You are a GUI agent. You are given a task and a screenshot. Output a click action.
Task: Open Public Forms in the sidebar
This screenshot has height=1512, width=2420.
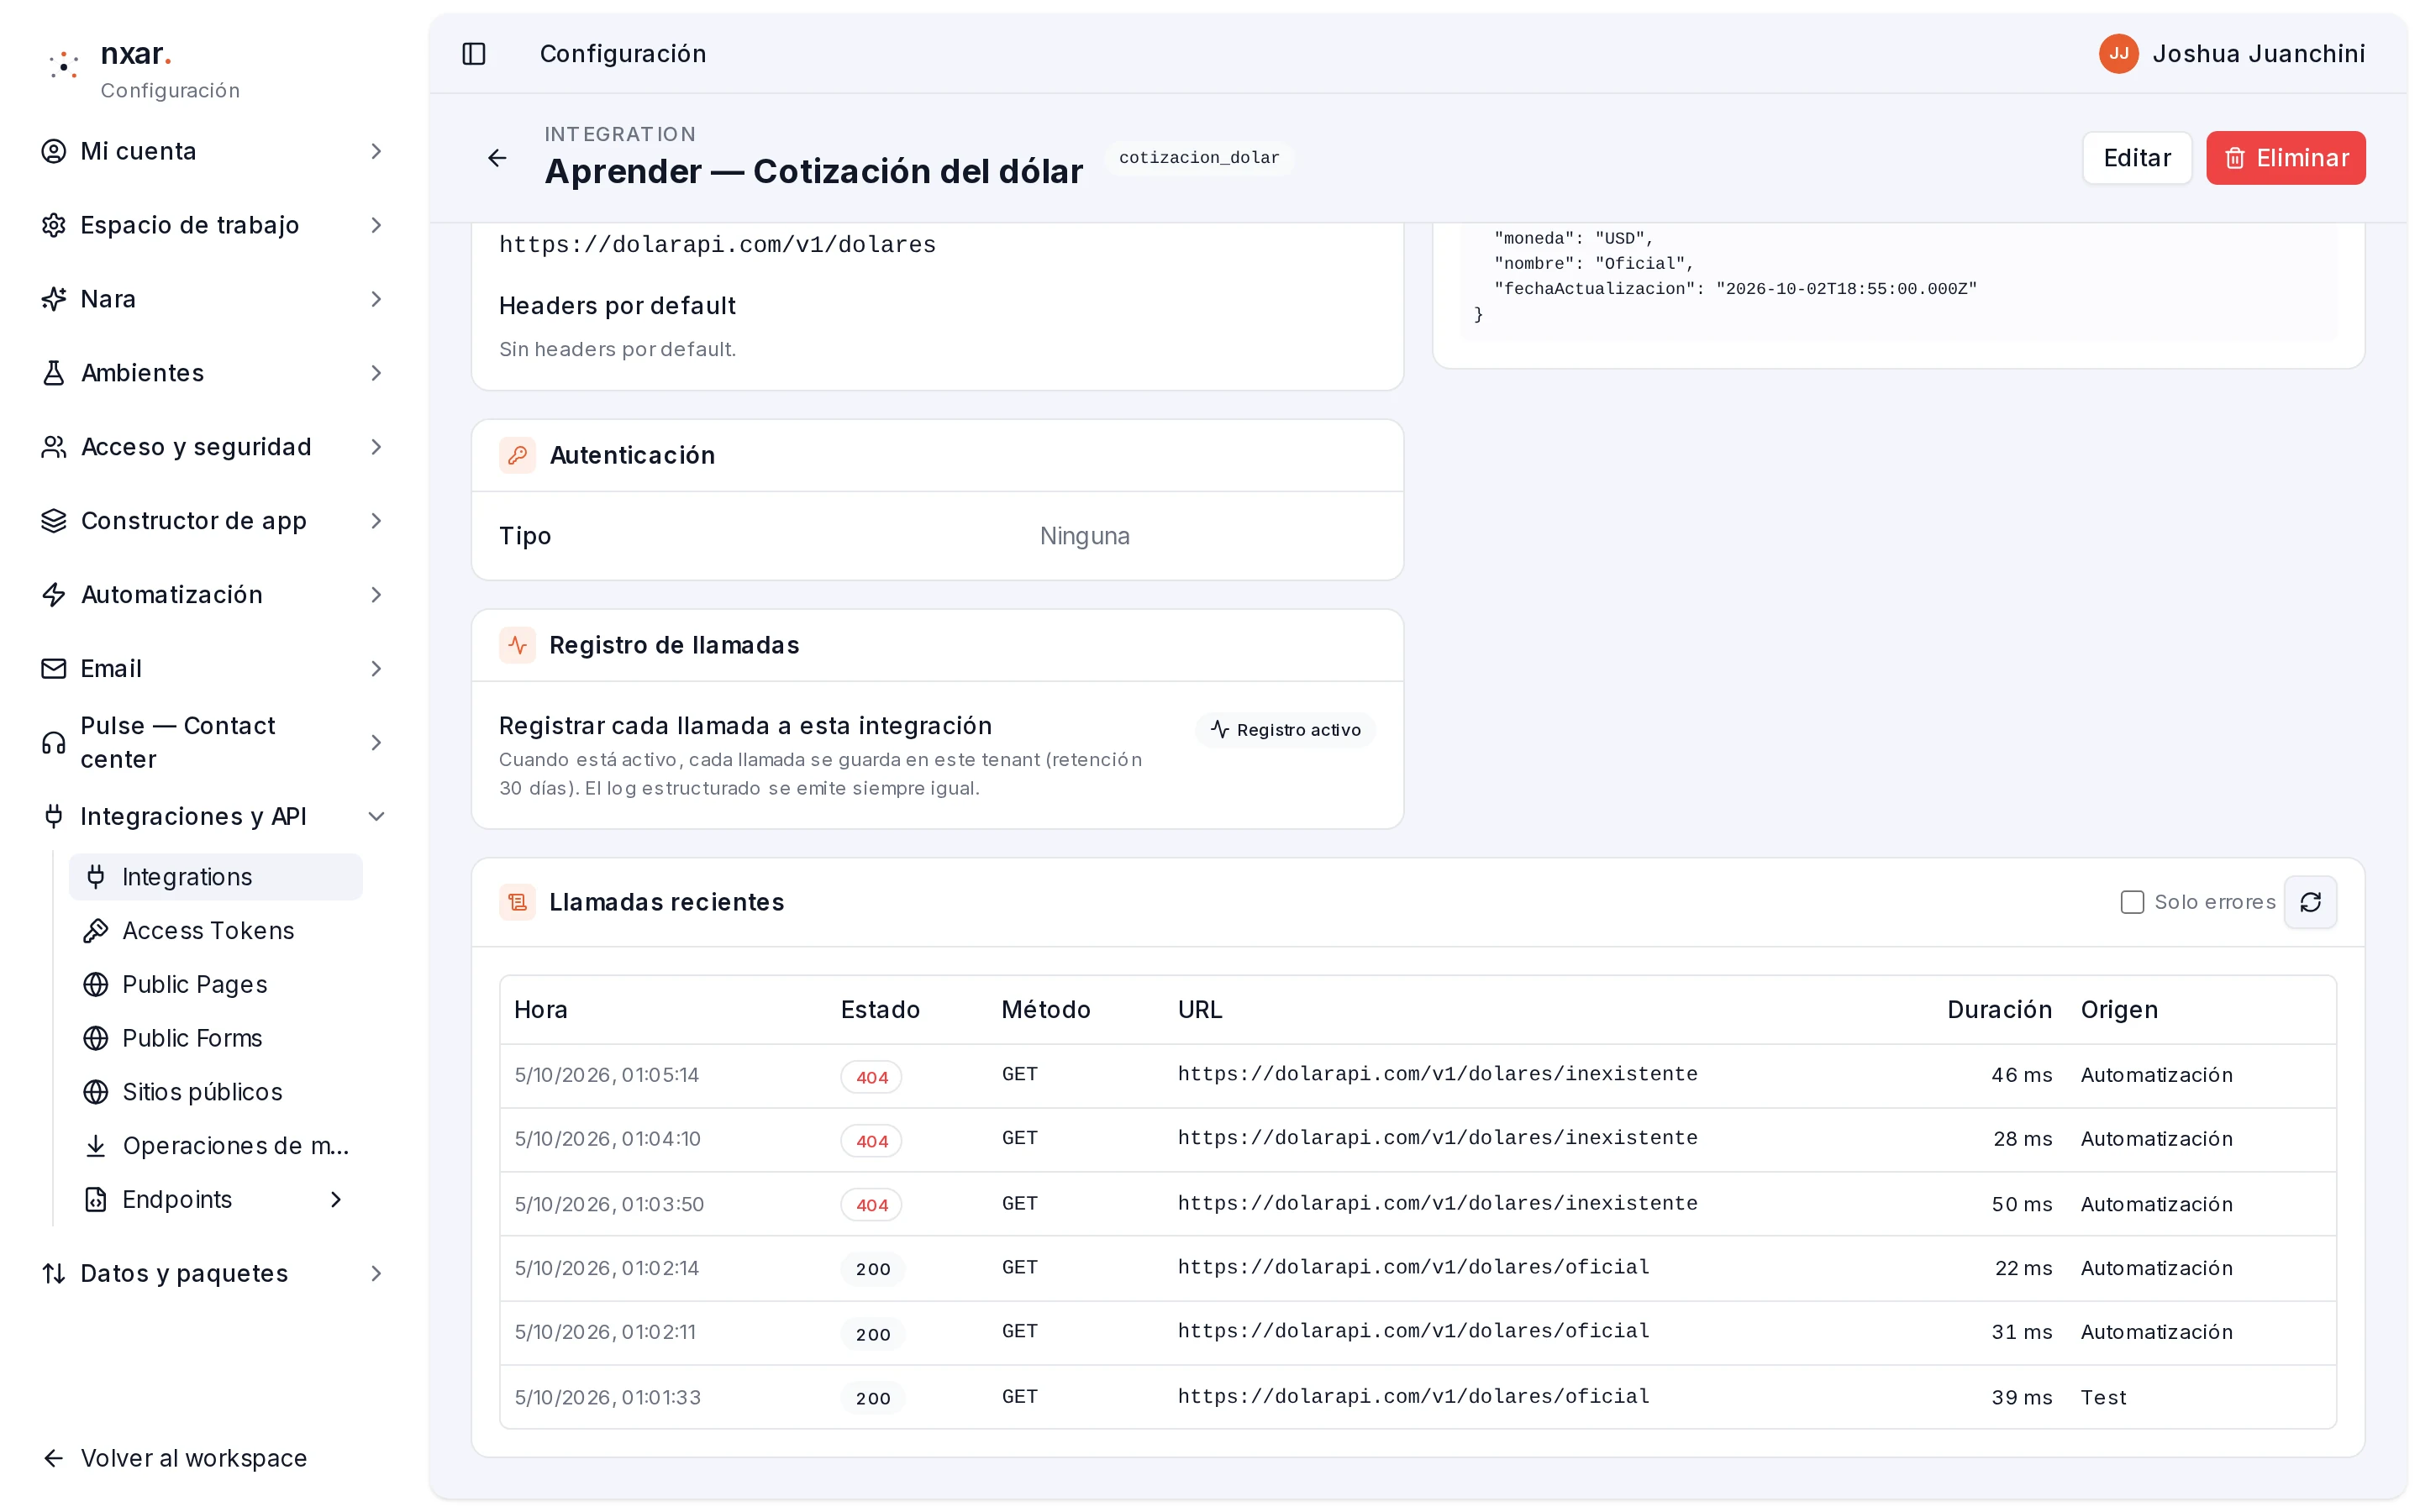(x=215, y=1038)
